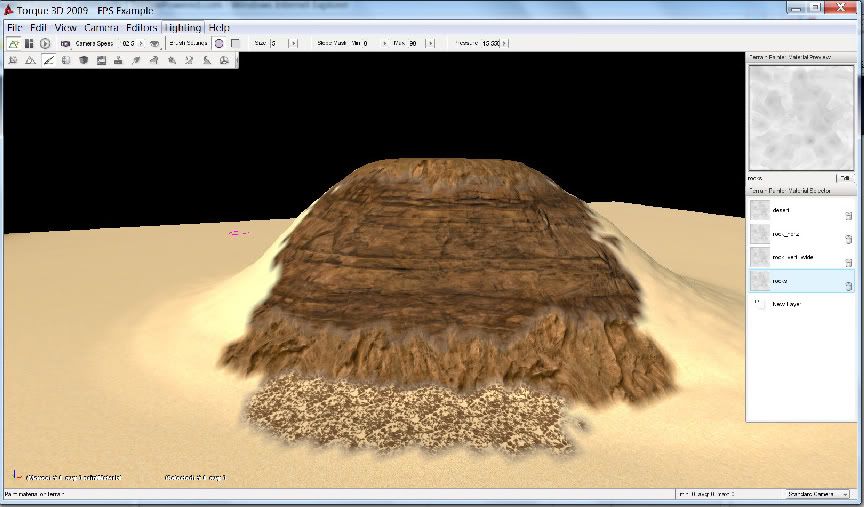Click the eye visibility icon in toolbar
Viewport: 864px width, 507px height.
pos(155,44)
